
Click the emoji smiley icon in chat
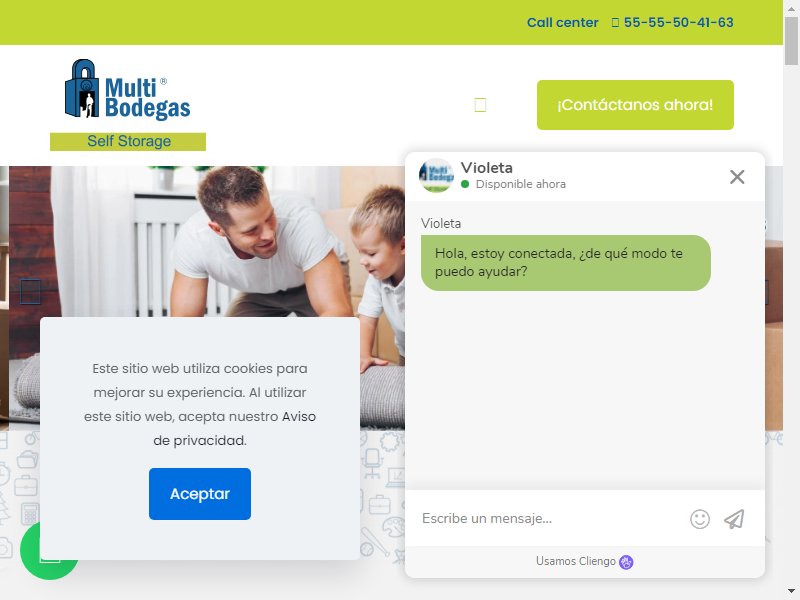tap(699, 519)
